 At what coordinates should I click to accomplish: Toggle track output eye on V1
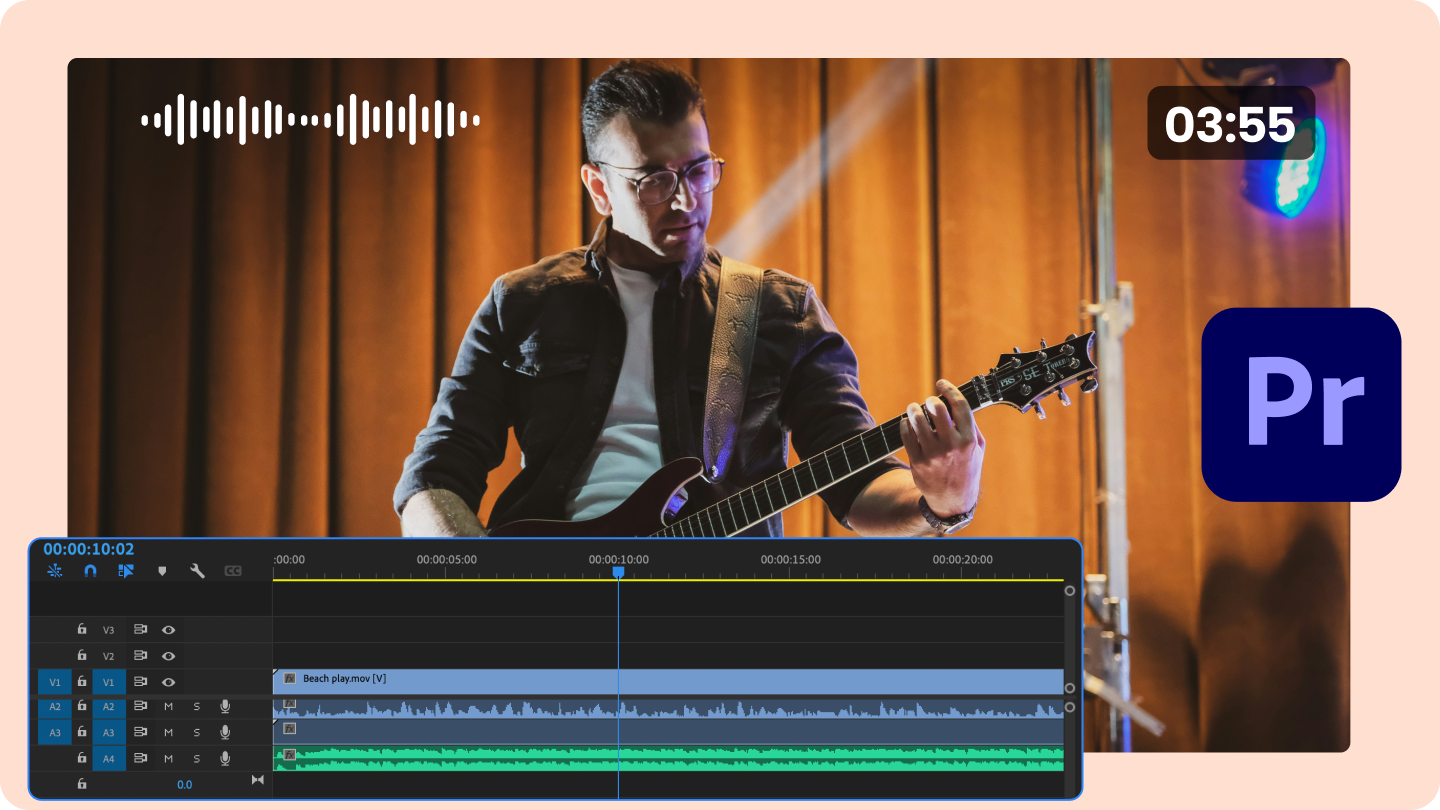(168, 681)
